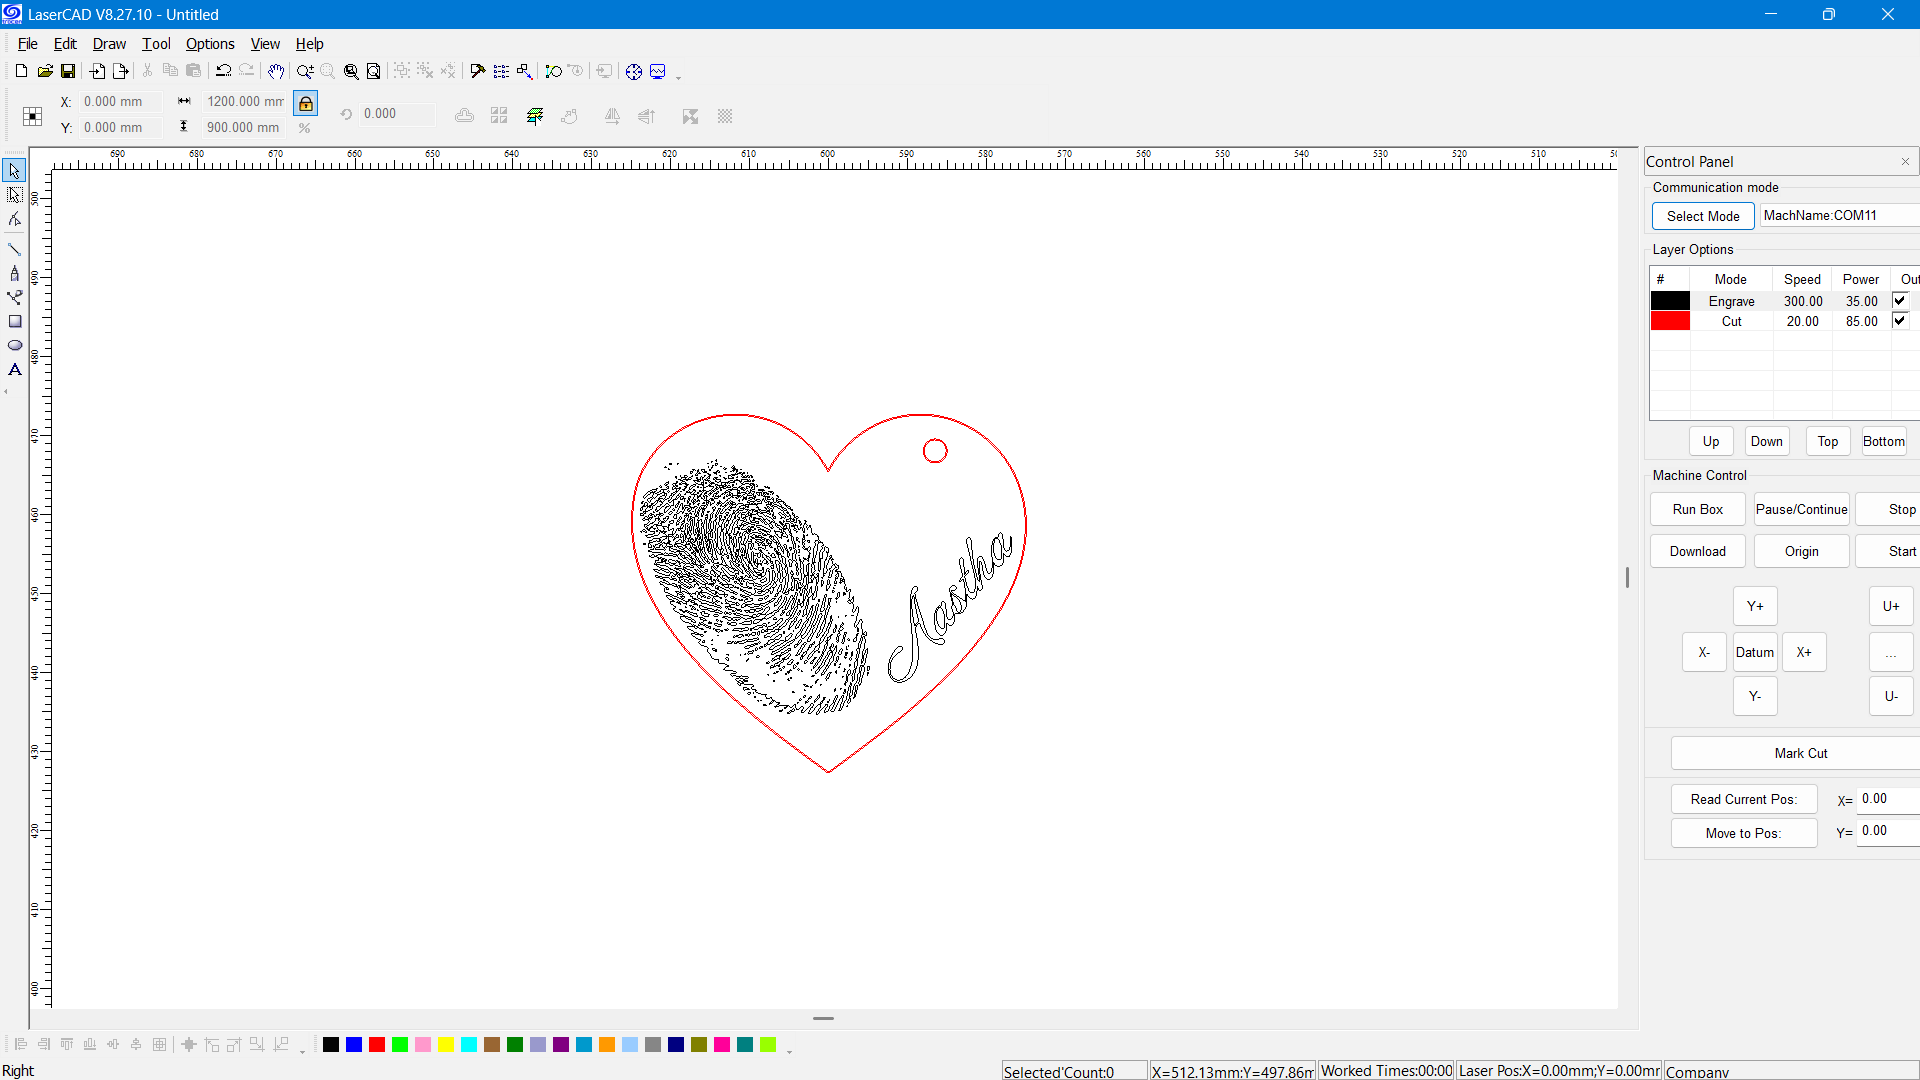
Task: Toggle output checkbox for Engrave layer
Action: (1900, 300)
